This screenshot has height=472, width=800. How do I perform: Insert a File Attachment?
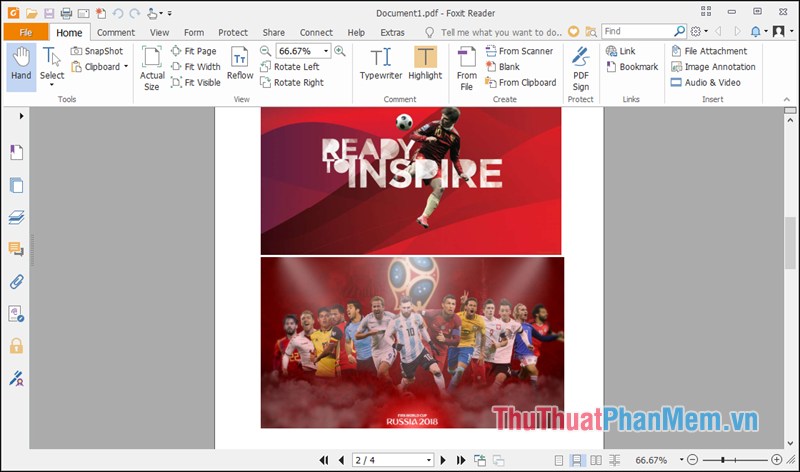(x=709, y=51)
